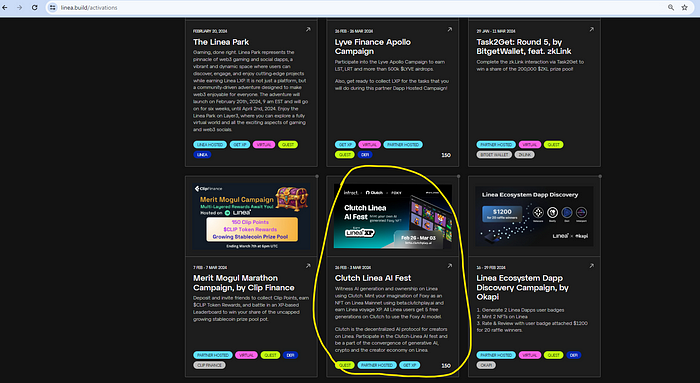Viewport: 700px width, 383px height.
Task: Reload the linea.build page
Action: 34,8
